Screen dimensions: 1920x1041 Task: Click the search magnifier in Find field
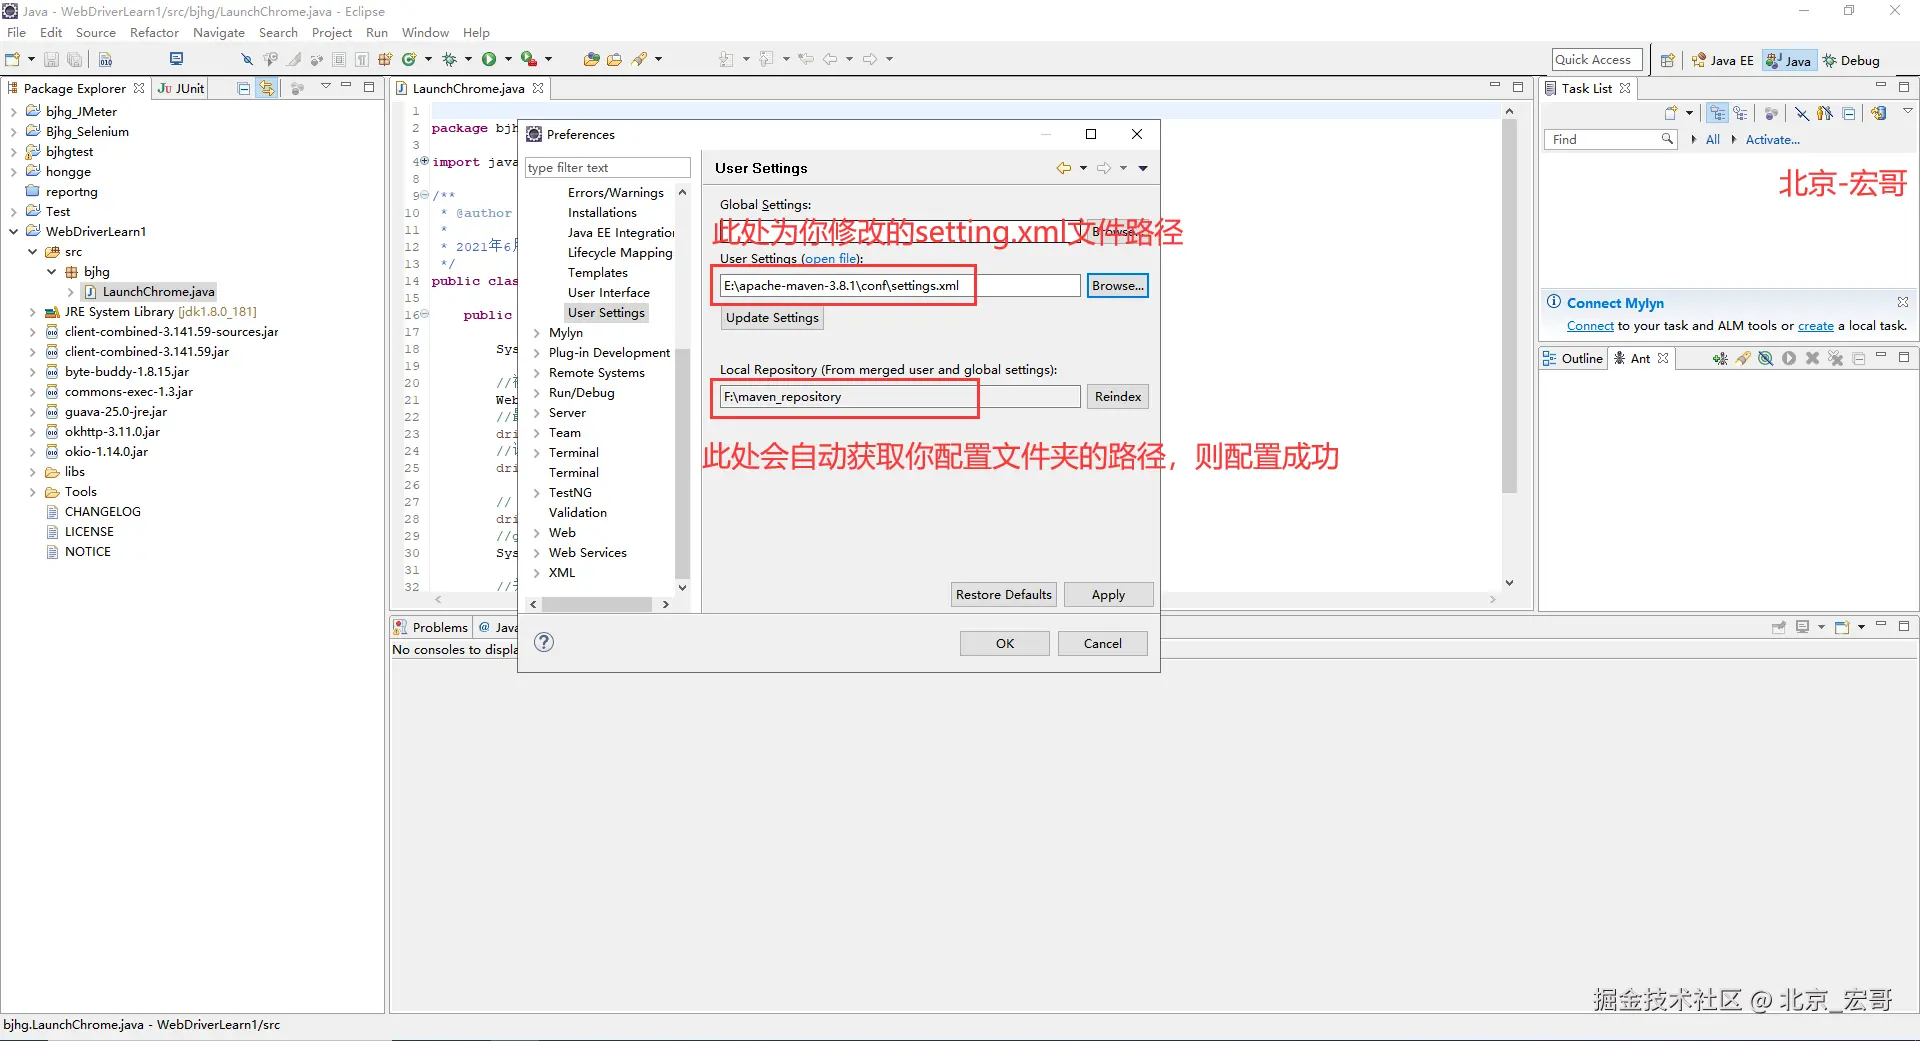click(x=1667, y=139)
